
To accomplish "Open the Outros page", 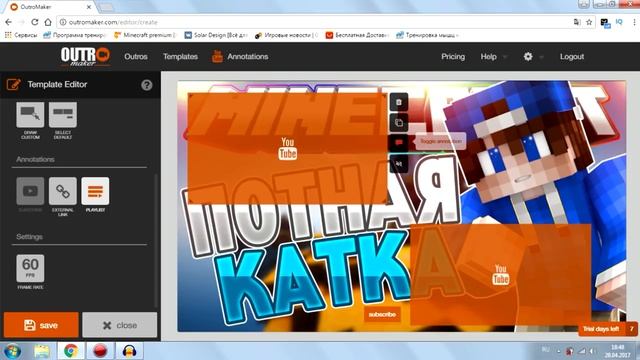I will (x=136, y=57).
